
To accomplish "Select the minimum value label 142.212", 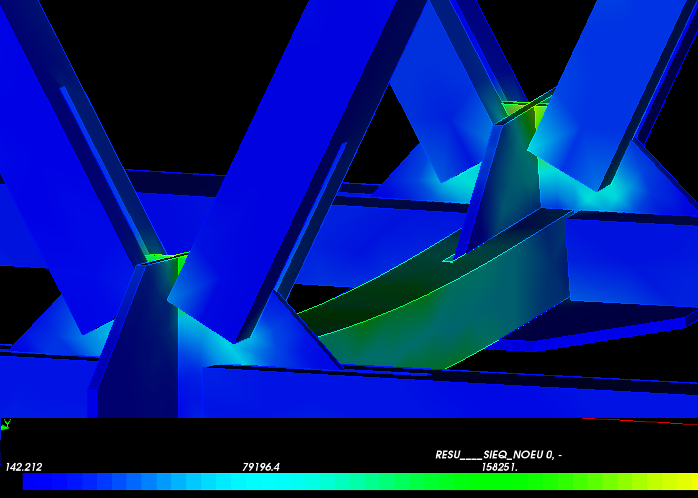I will [x=24, y=467].
